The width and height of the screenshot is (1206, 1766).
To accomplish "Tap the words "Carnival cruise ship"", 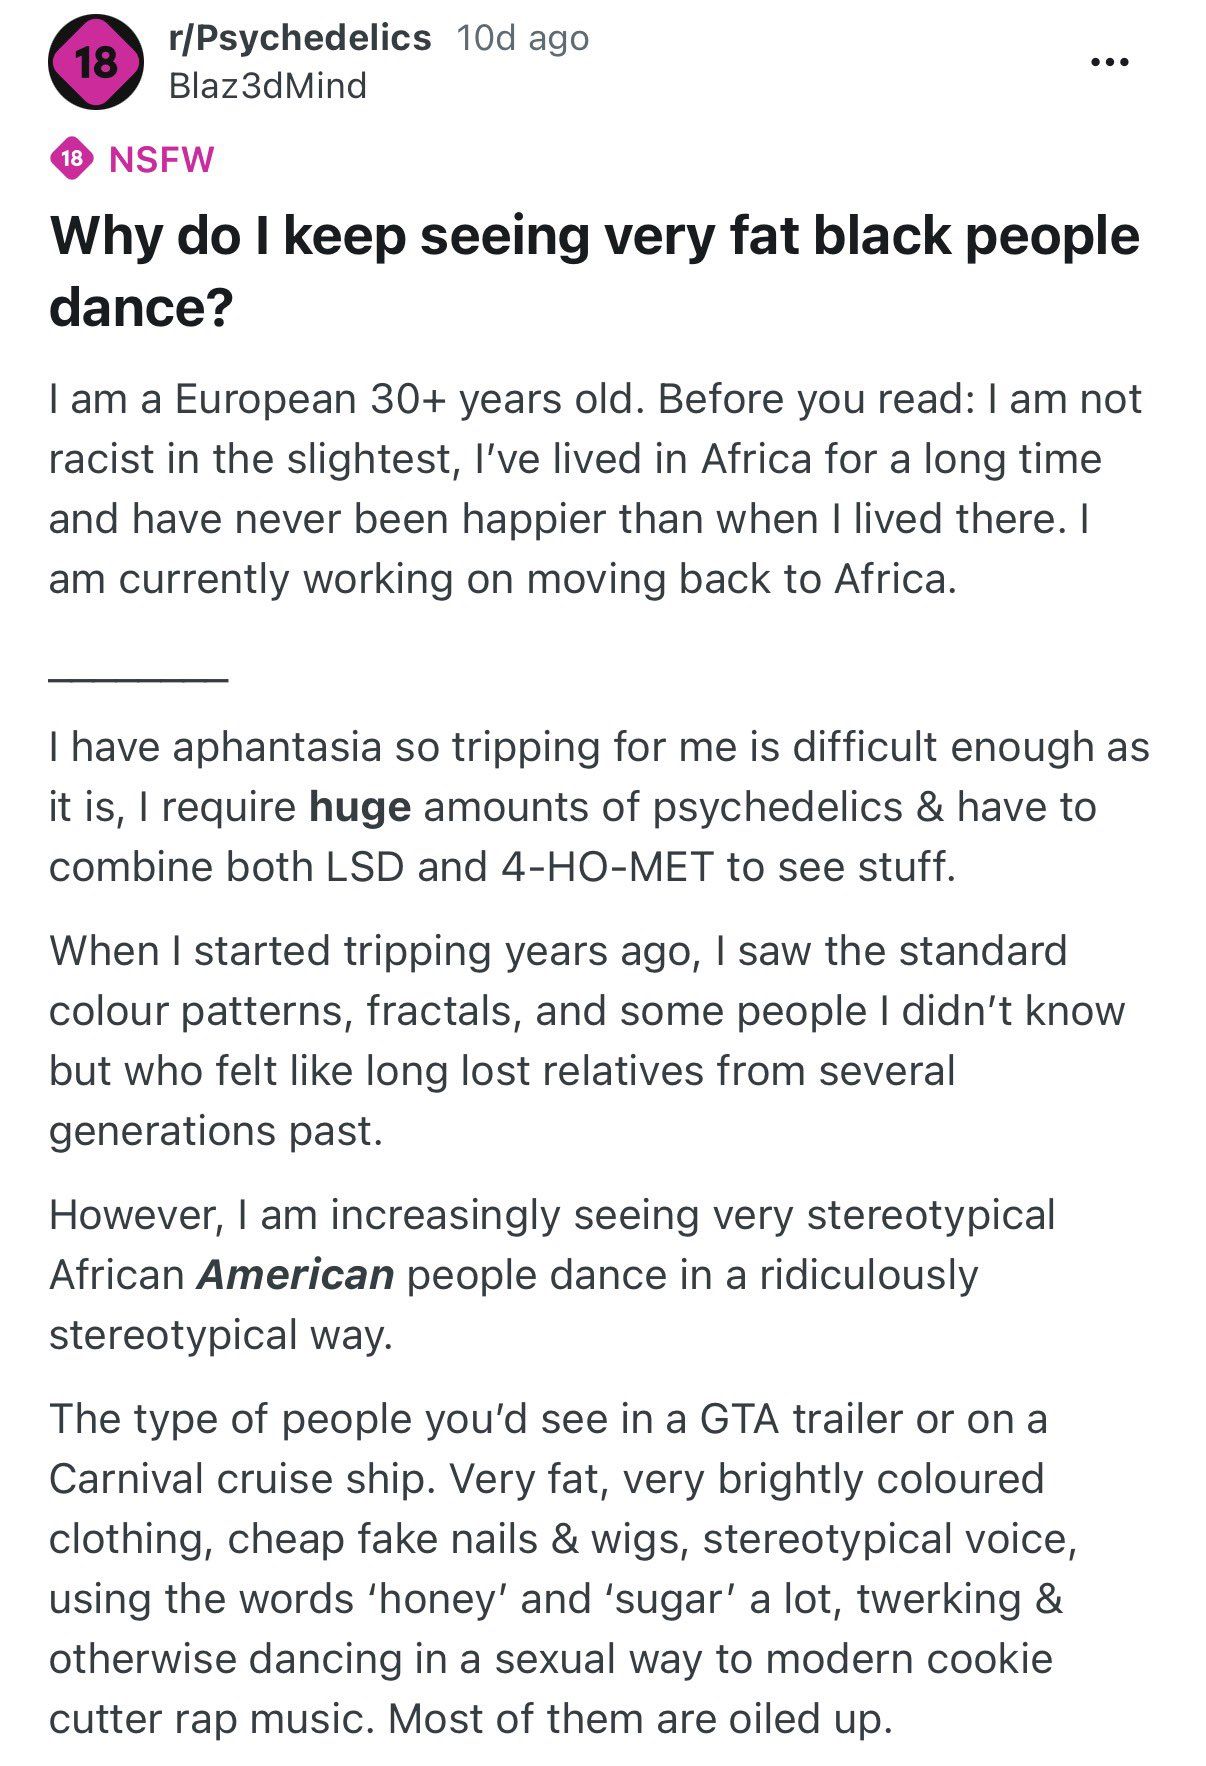I will pos(241,1479).
